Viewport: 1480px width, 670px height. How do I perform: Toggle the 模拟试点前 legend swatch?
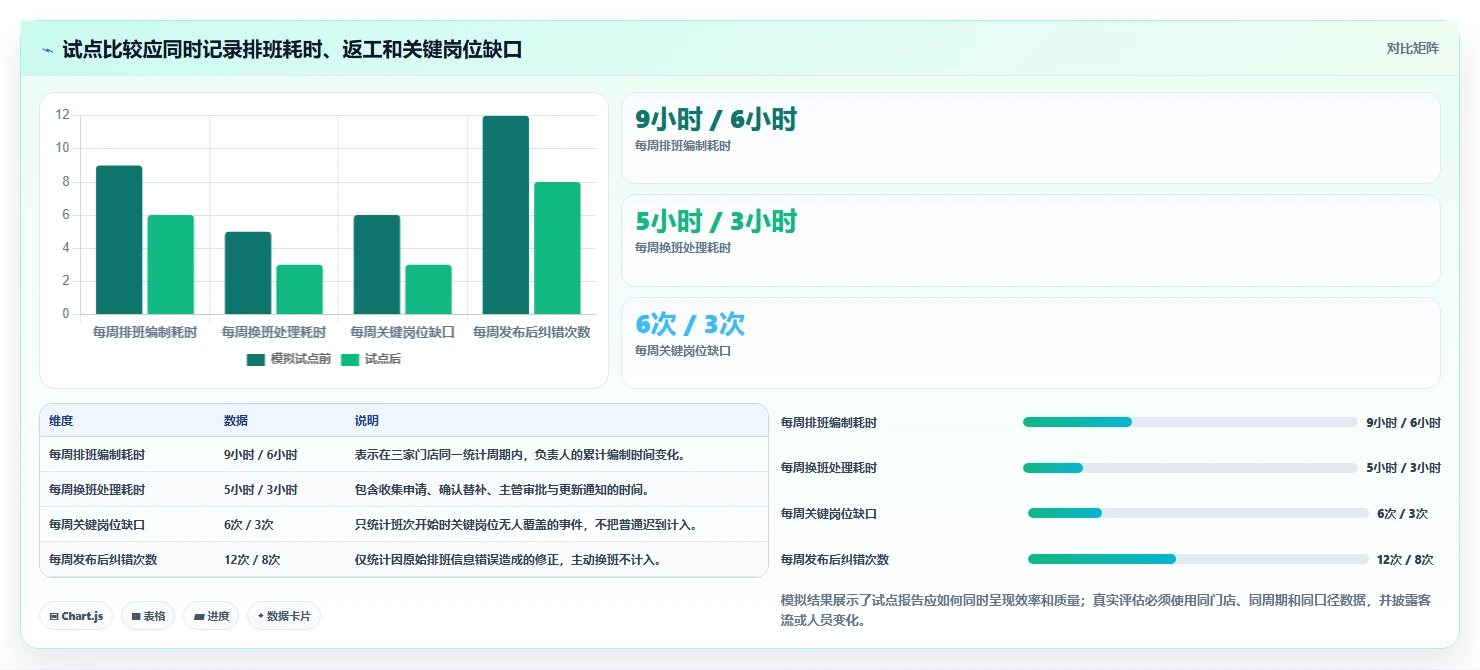click(256, 359)
